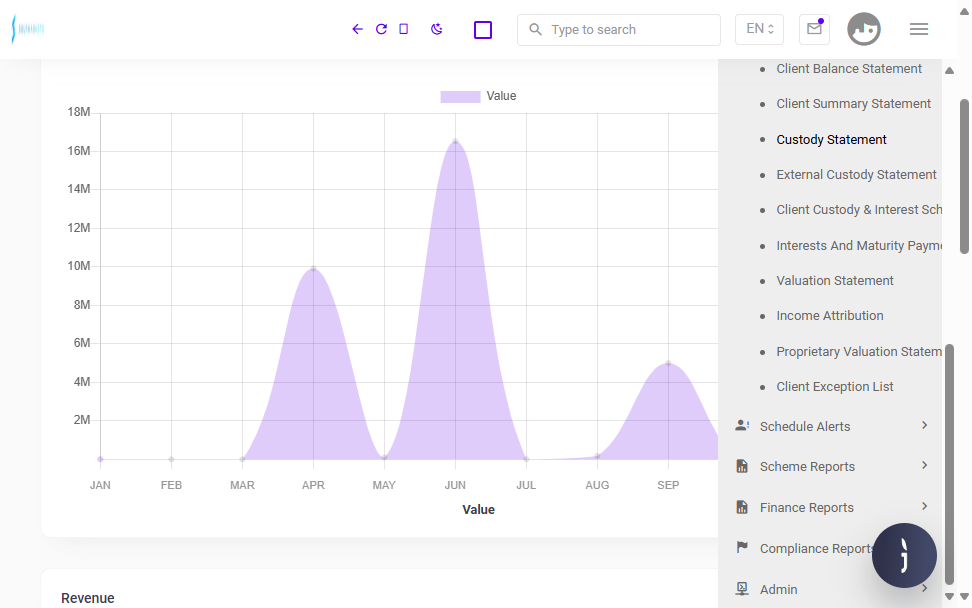Click the sidebar menu scrollbar thumb

(949, 464)
